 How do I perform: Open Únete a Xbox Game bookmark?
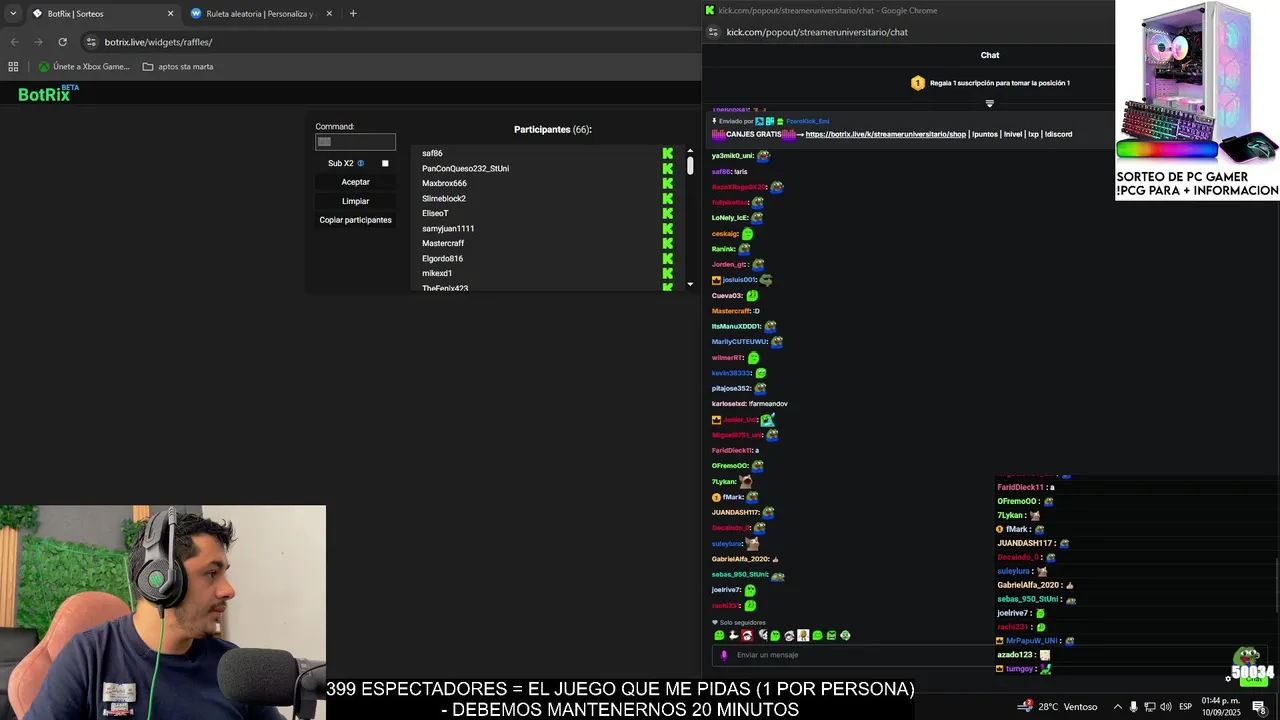84,67
